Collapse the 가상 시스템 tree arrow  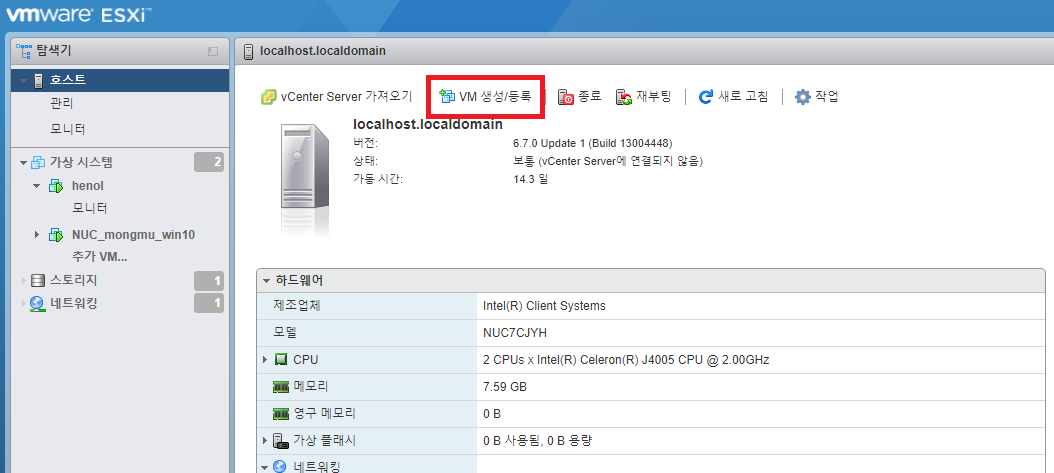pyautogui.click(x=24, y=163)
